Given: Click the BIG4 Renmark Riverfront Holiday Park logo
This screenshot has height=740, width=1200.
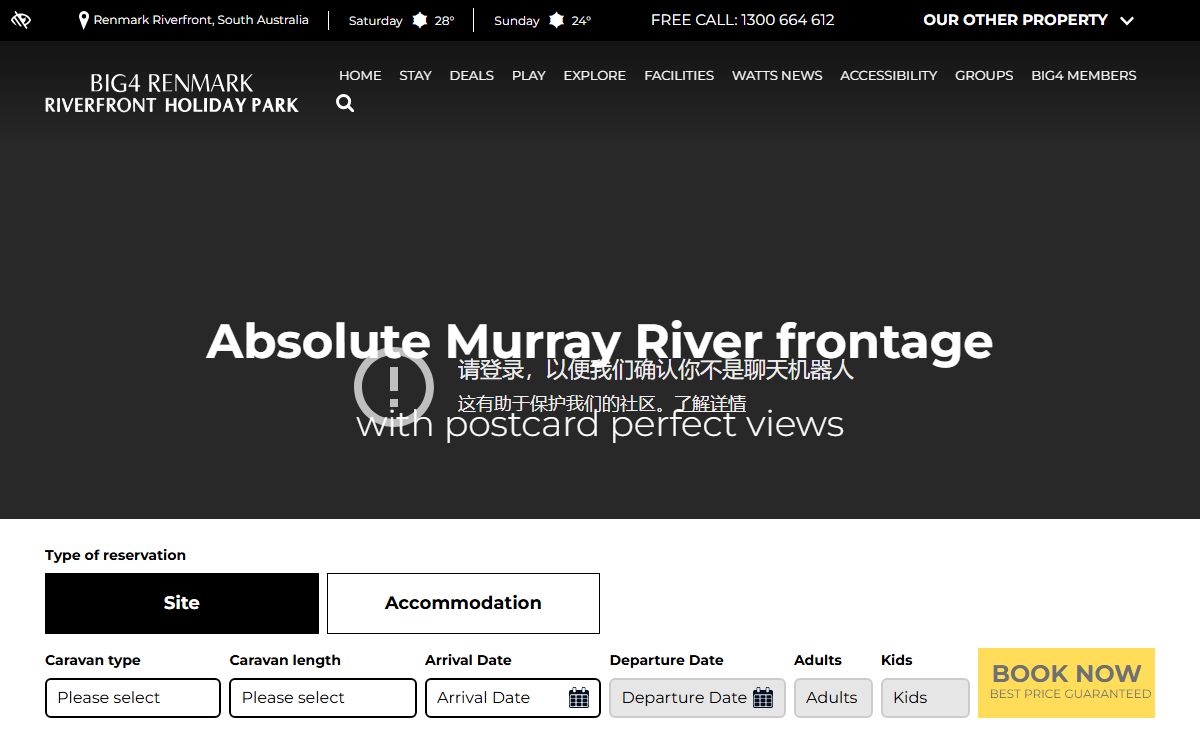Looking at the screenshot, I should 172,93.
